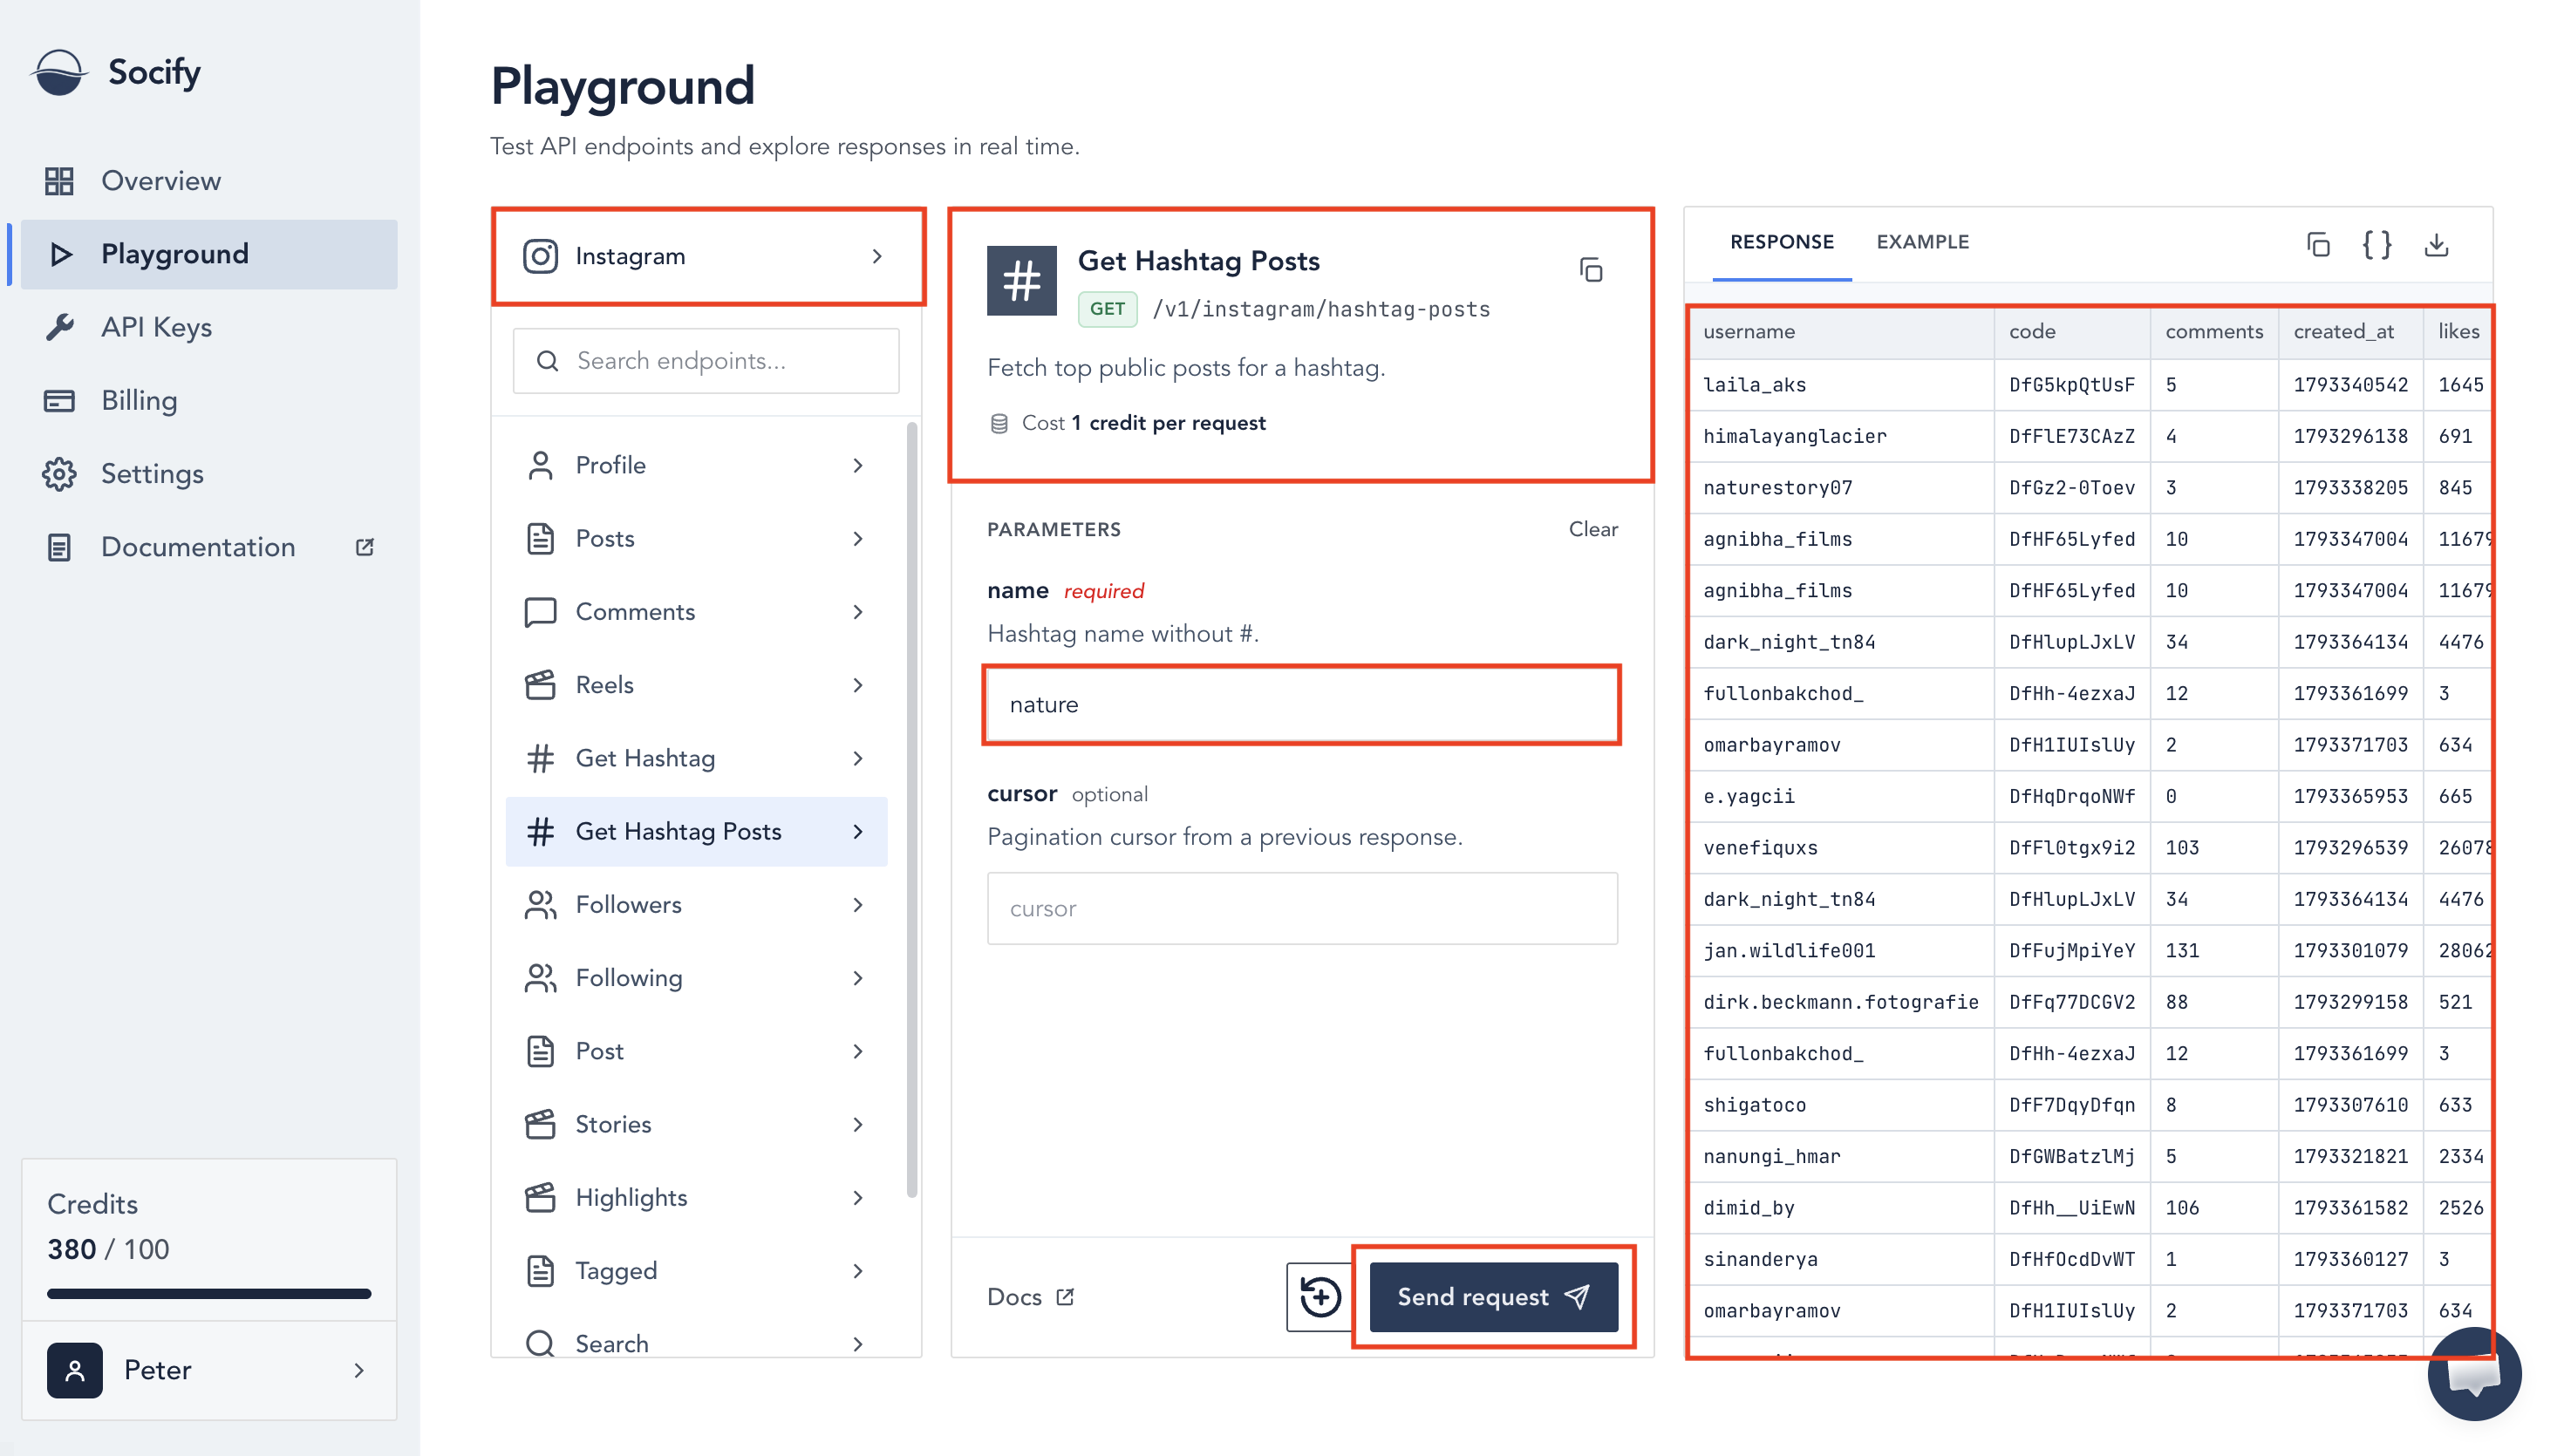
Task: Copy the response with the copy icon
Action: tap(2317, 244)
